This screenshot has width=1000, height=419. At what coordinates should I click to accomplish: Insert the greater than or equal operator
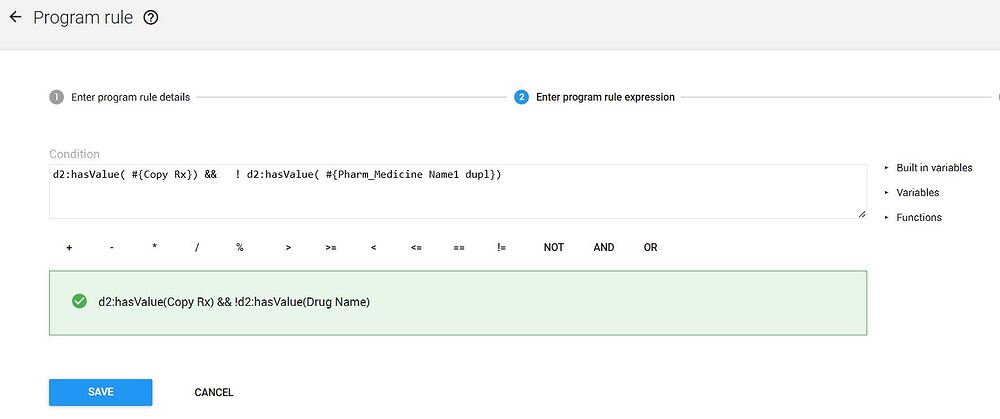[331, 248]
